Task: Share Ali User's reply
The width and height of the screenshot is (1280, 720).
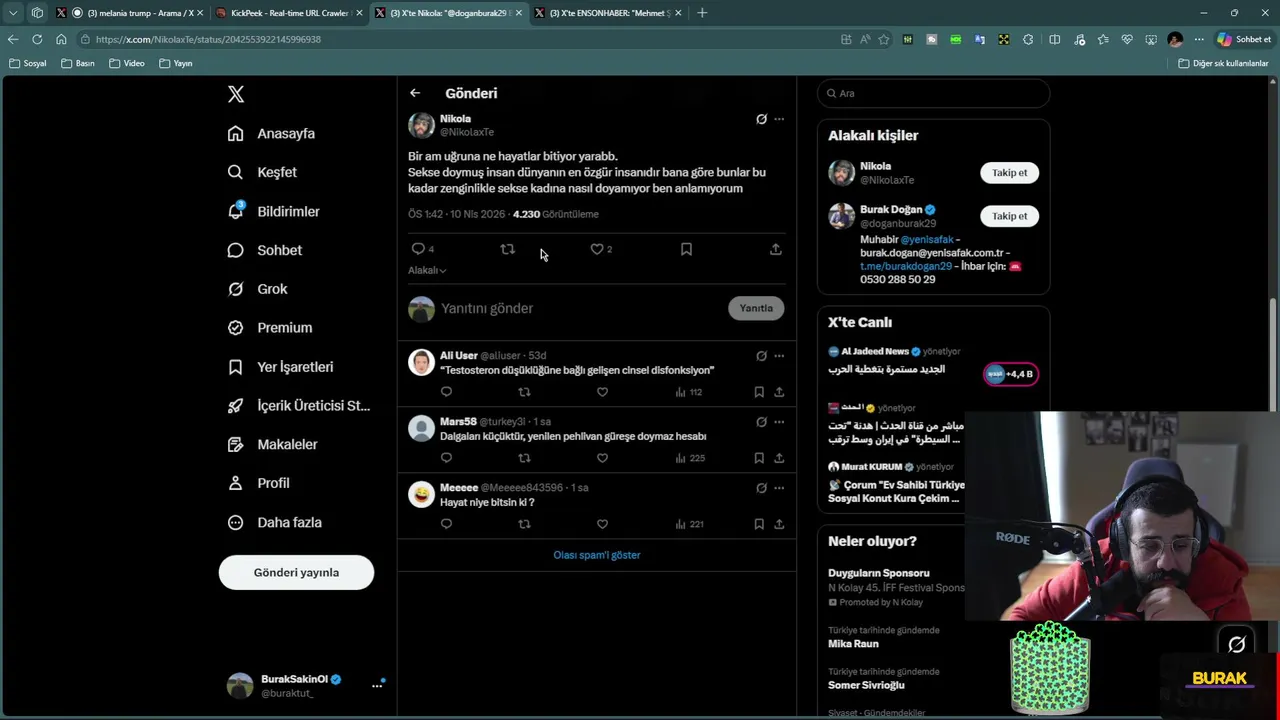Action: (x=779, y=392)
